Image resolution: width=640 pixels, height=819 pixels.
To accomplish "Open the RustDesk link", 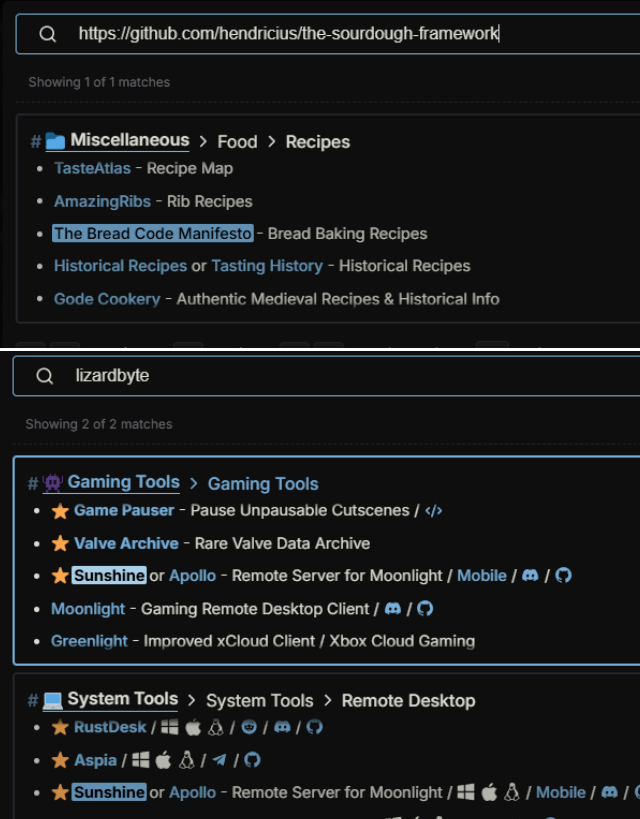I will click(x=110, y=727).
